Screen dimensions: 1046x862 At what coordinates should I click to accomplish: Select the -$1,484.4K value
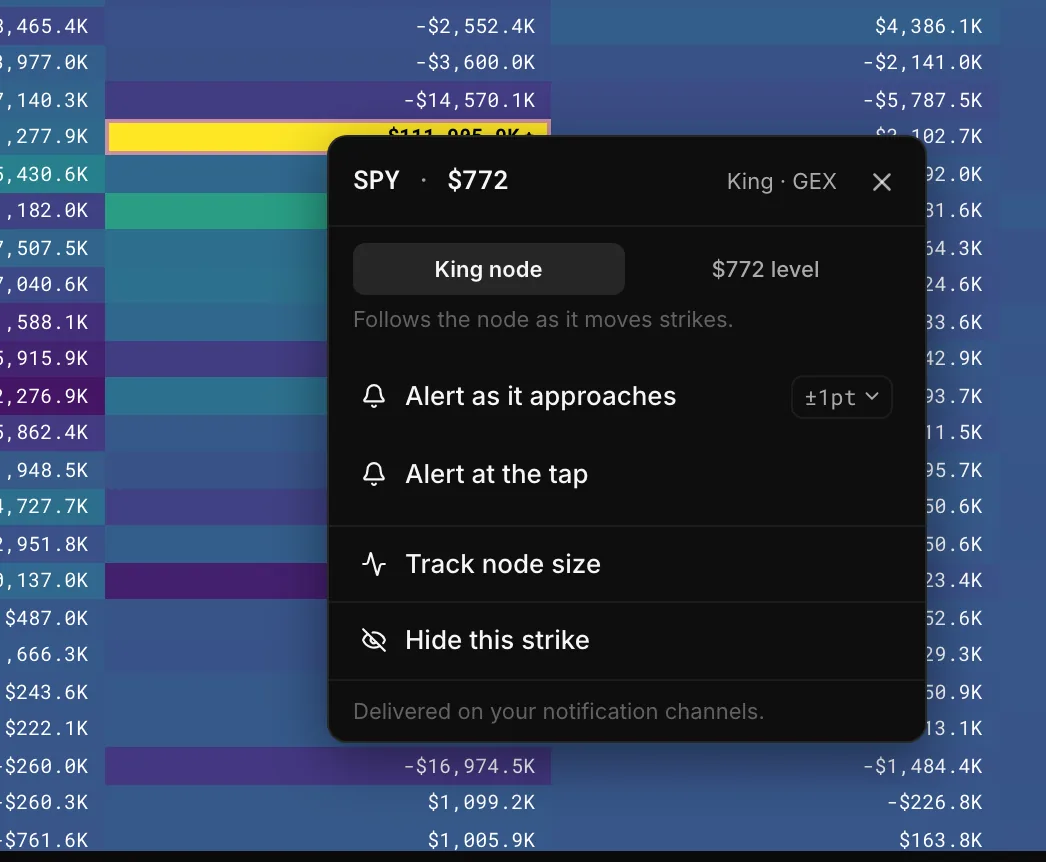point(922,766)
